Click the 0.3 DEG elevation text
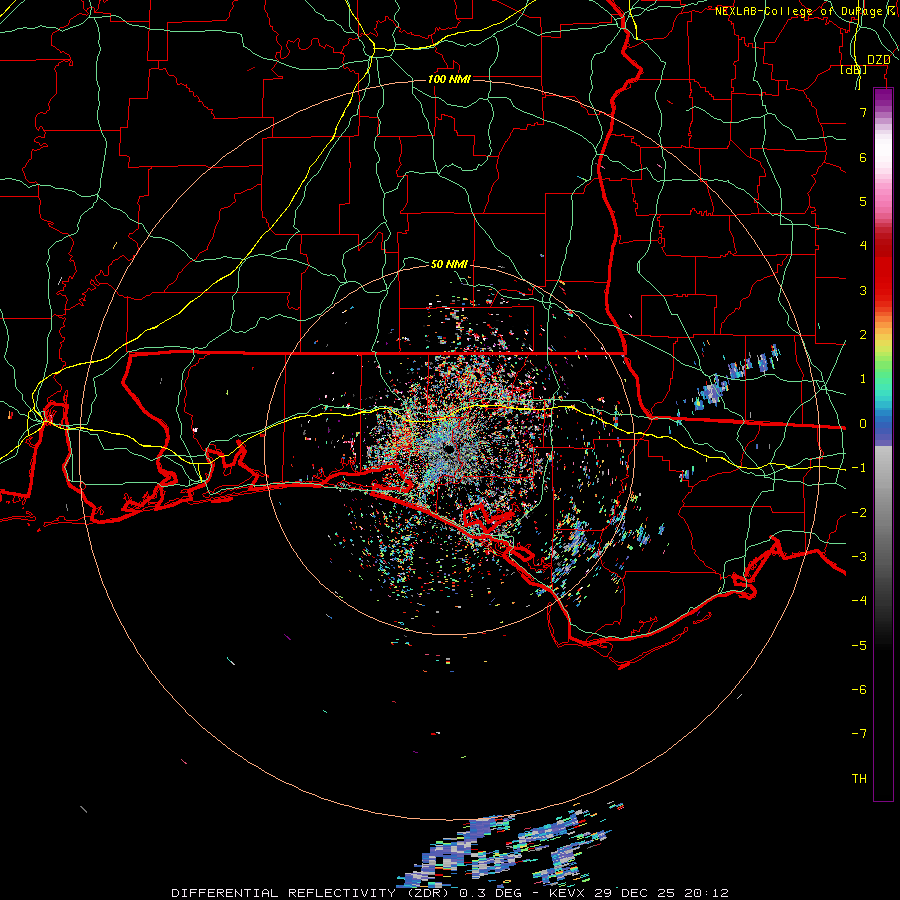The image size is (900, 900). 491,893
